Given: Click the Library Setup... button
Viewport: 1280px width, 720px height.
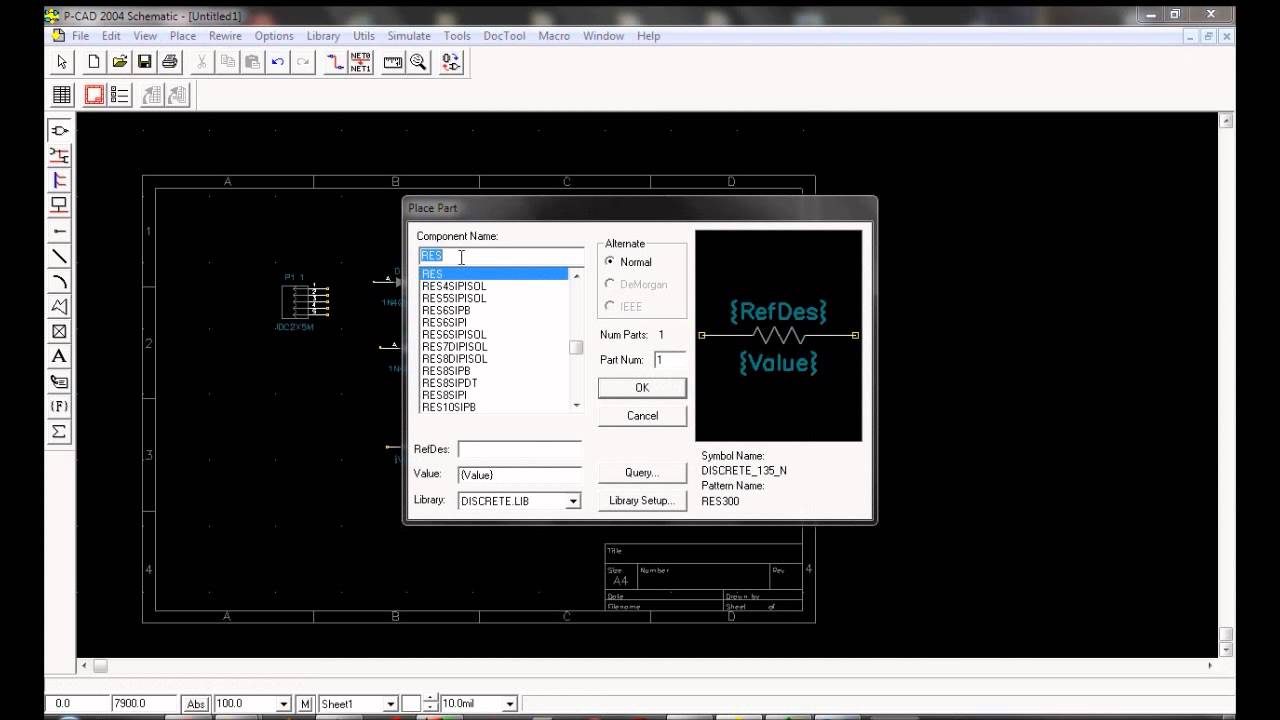Looking at the screenshot, I should pyautogui.click(x=642, y=500).
